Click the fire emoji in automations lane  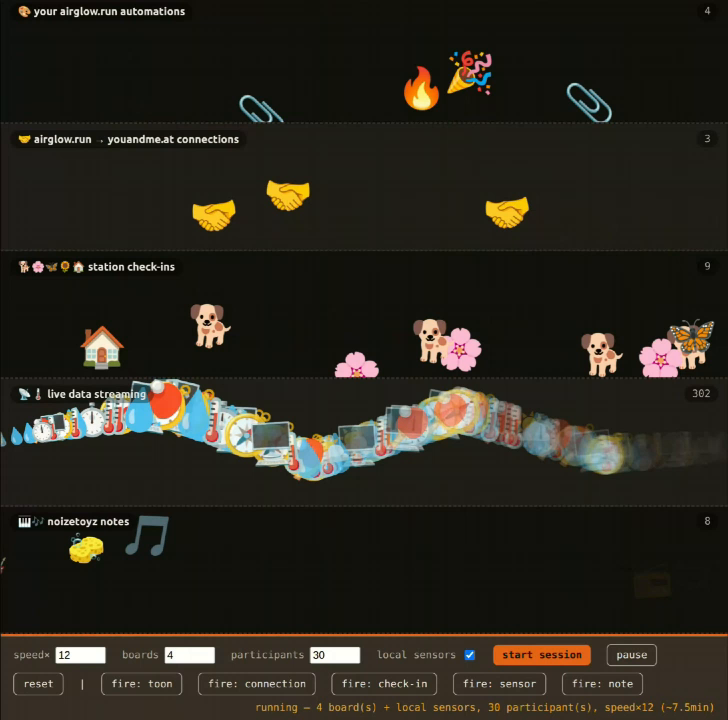click(421, 88)
